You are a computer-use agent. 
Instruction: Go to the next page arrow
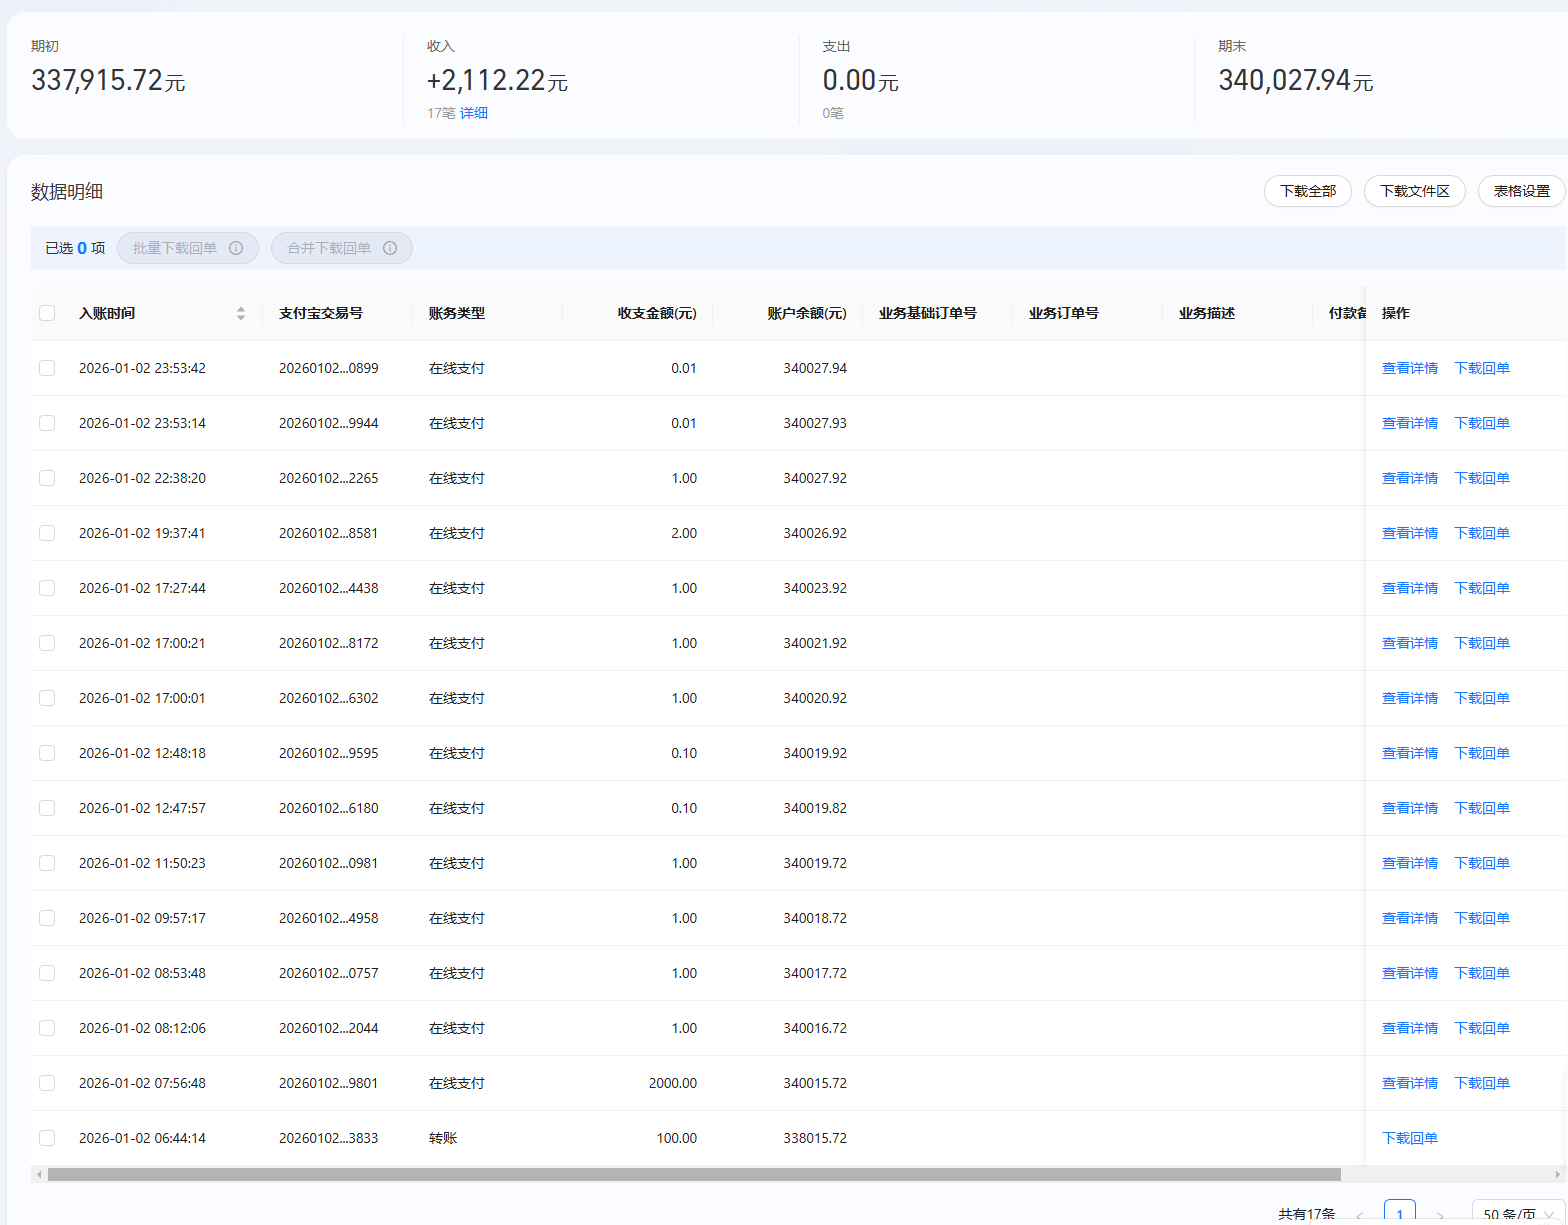click(x=1440, y=1215)
